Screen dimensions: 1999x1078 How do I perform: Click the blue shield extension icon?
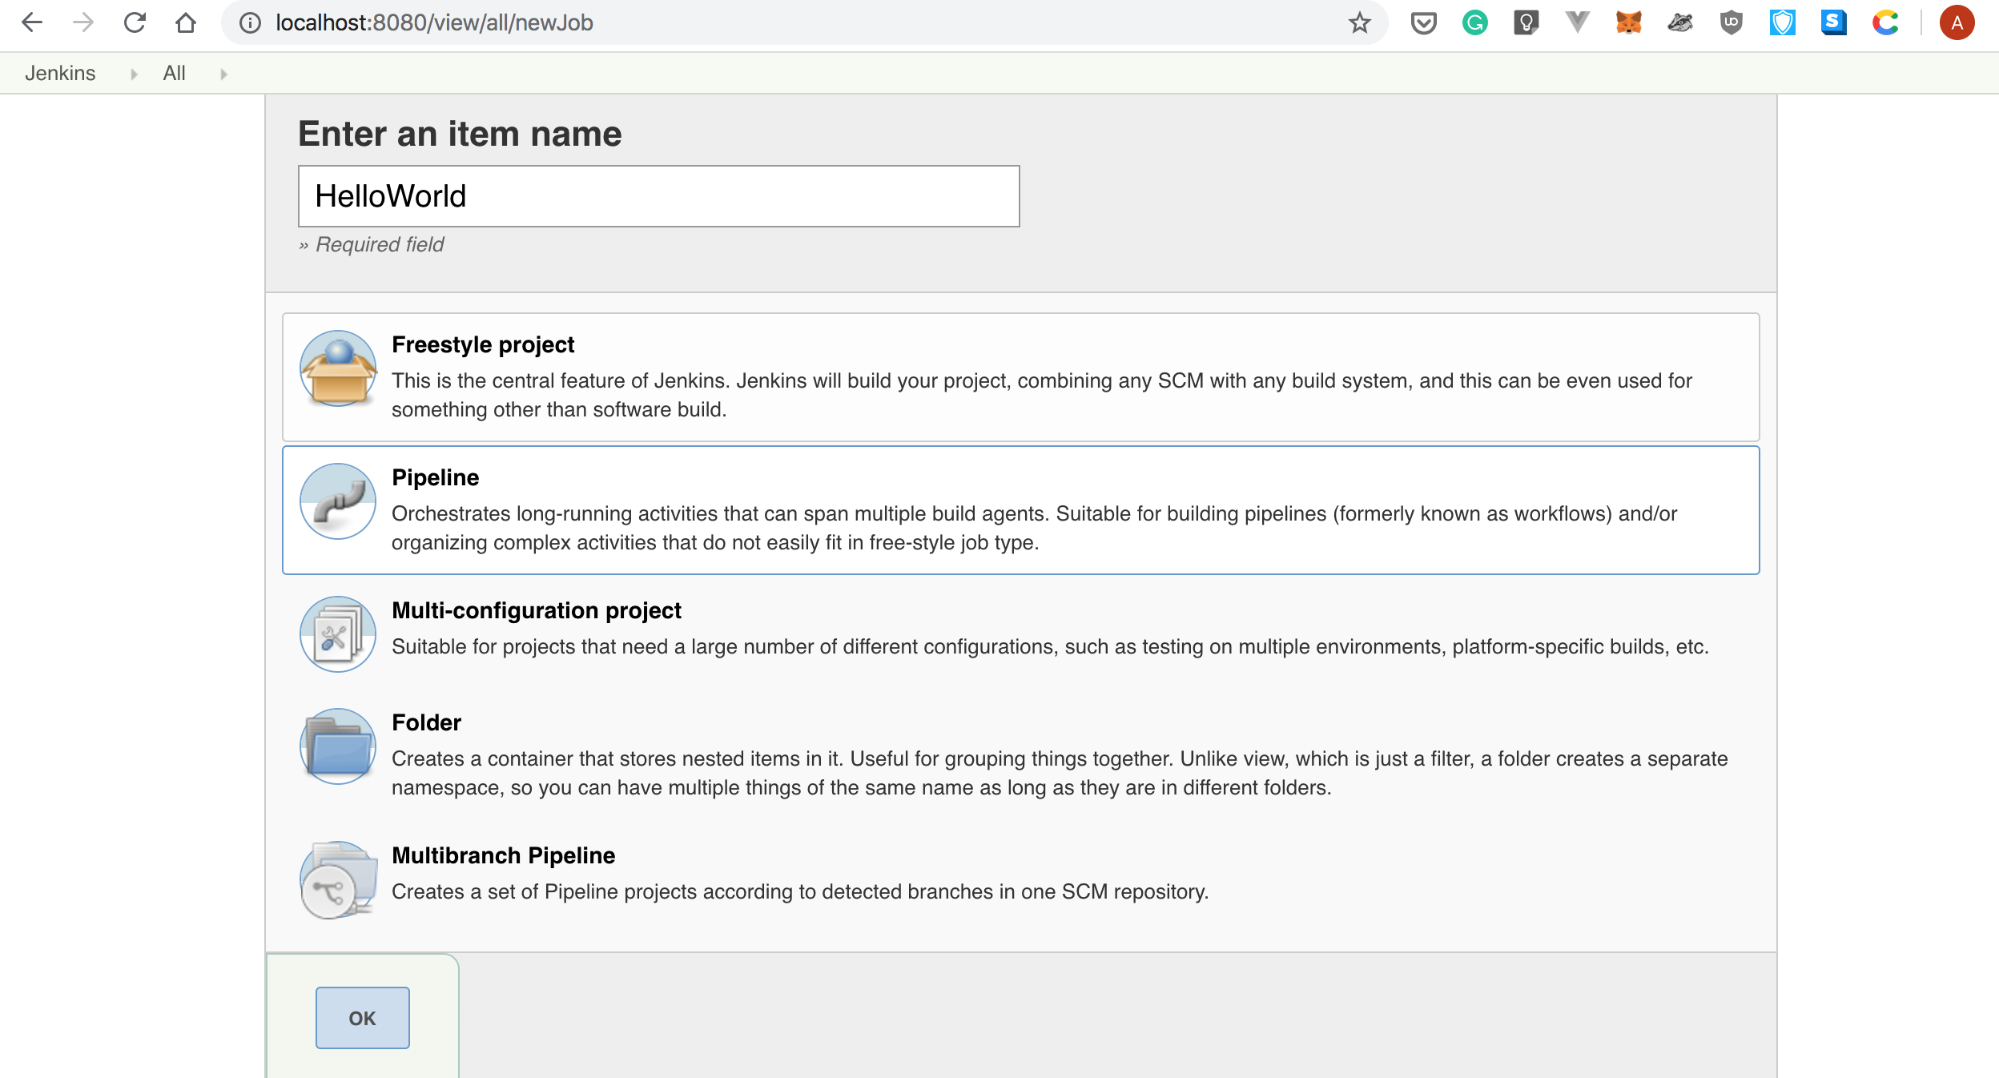[1783, 23]
